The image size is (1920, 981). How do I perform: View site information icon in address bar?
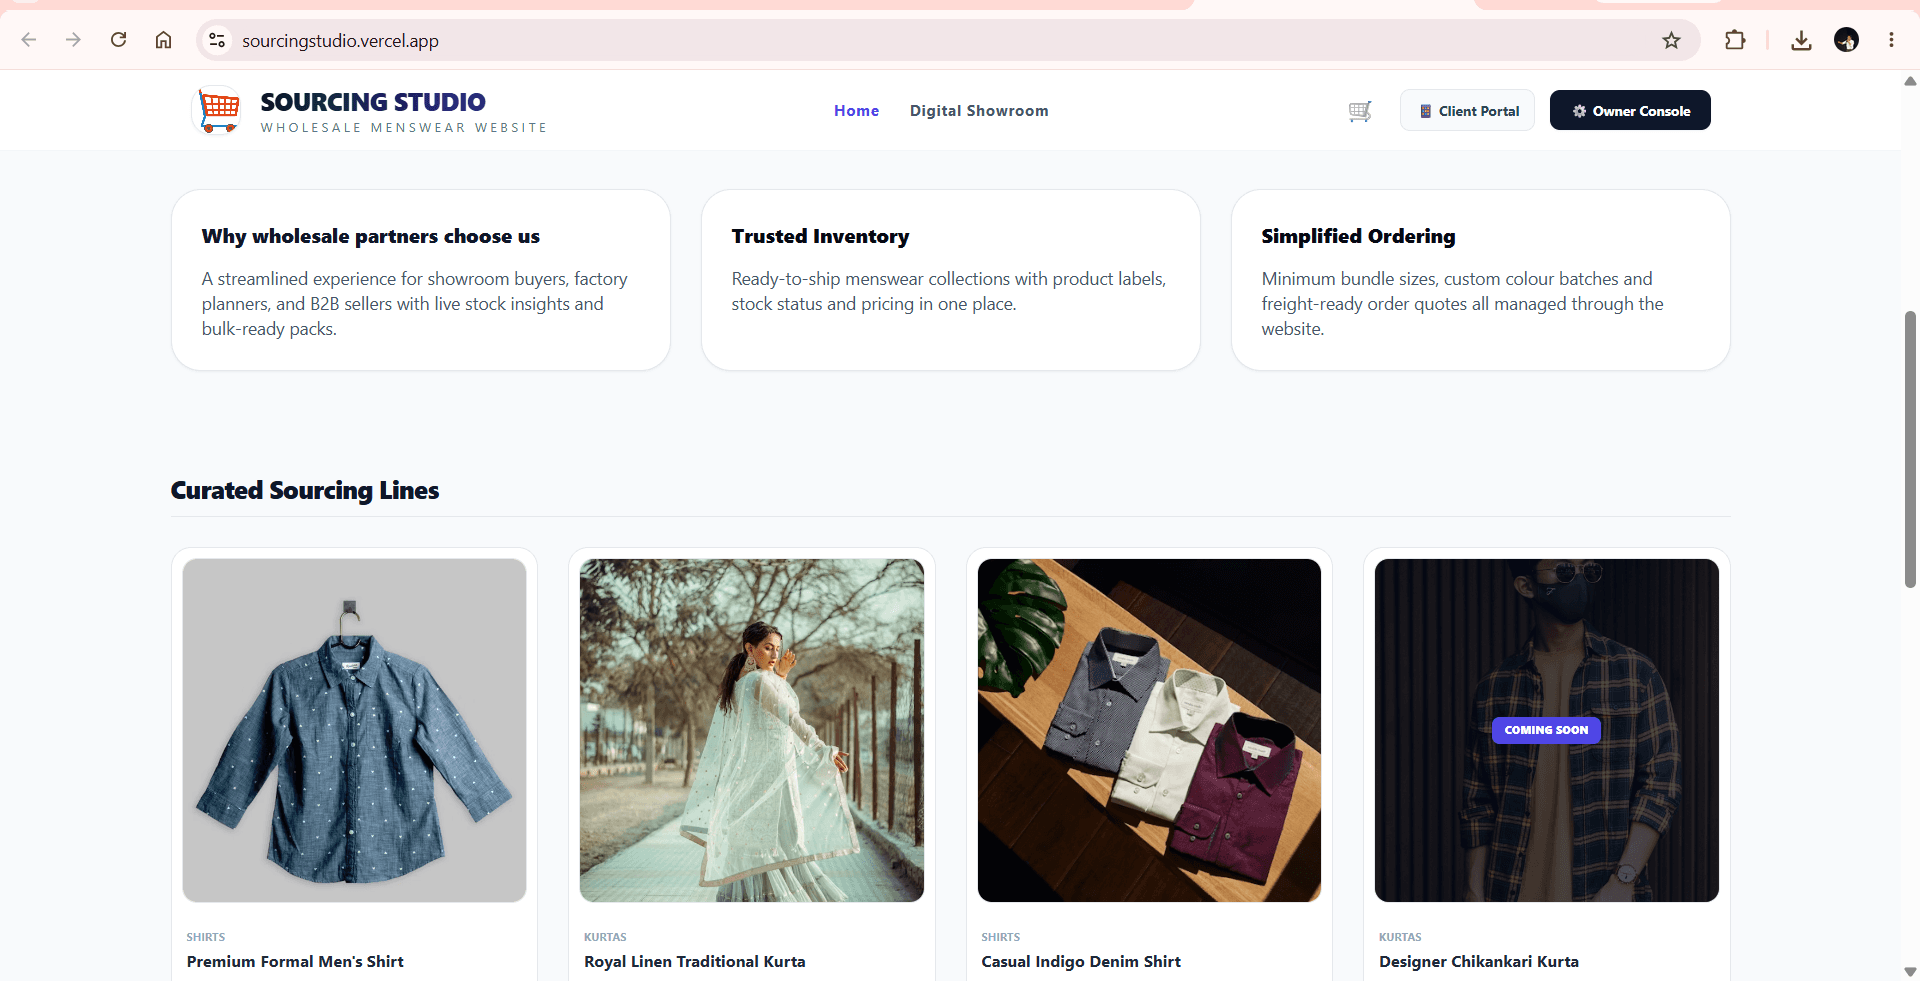[x=217, y=40]
